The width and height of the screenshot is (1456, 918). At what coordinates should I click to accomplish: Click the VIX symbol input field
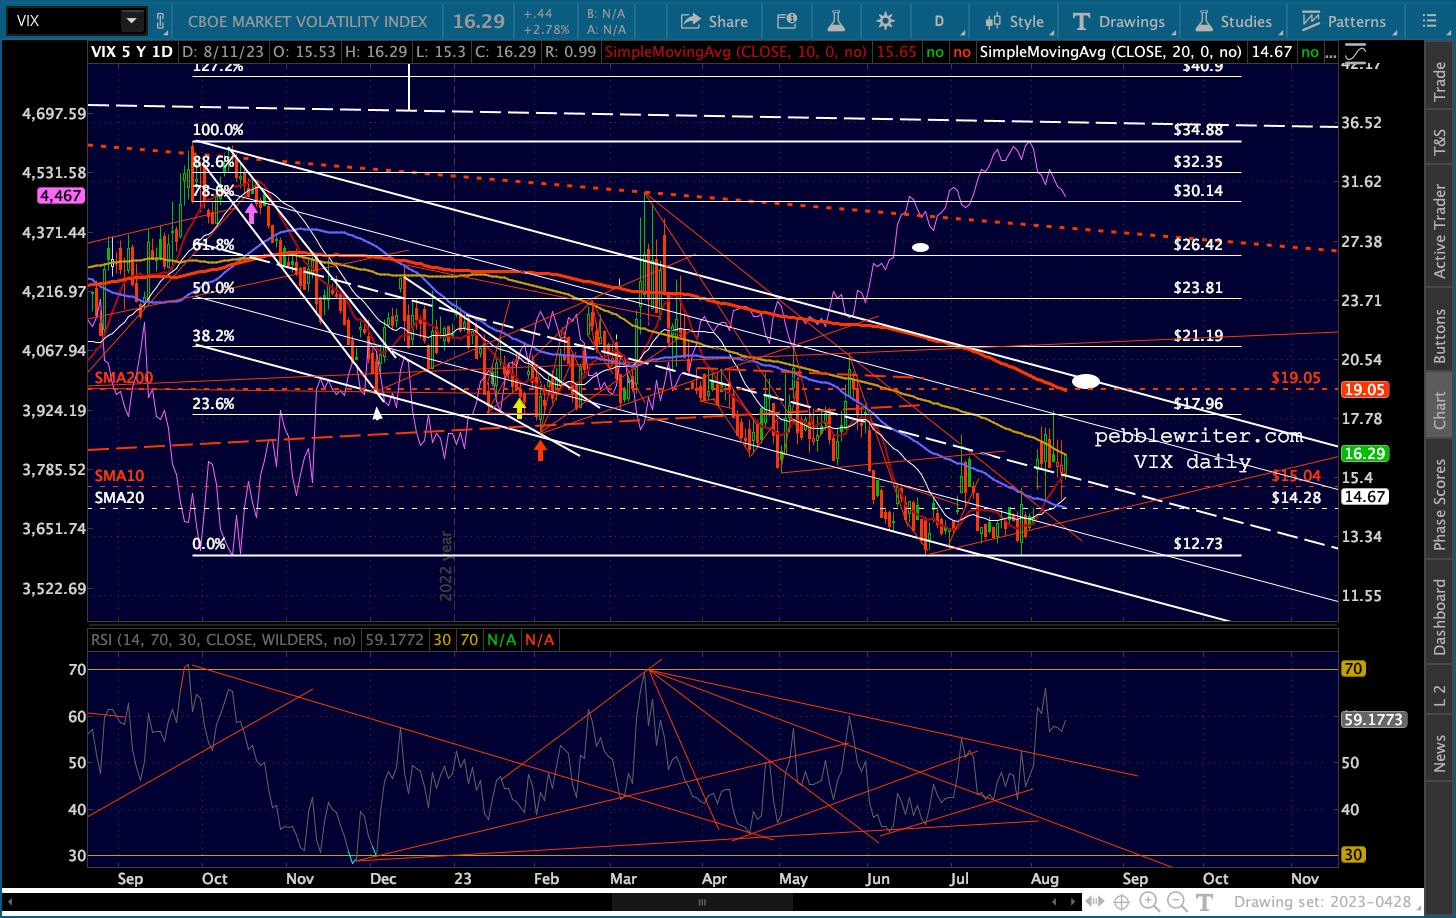tap(62, 21)
